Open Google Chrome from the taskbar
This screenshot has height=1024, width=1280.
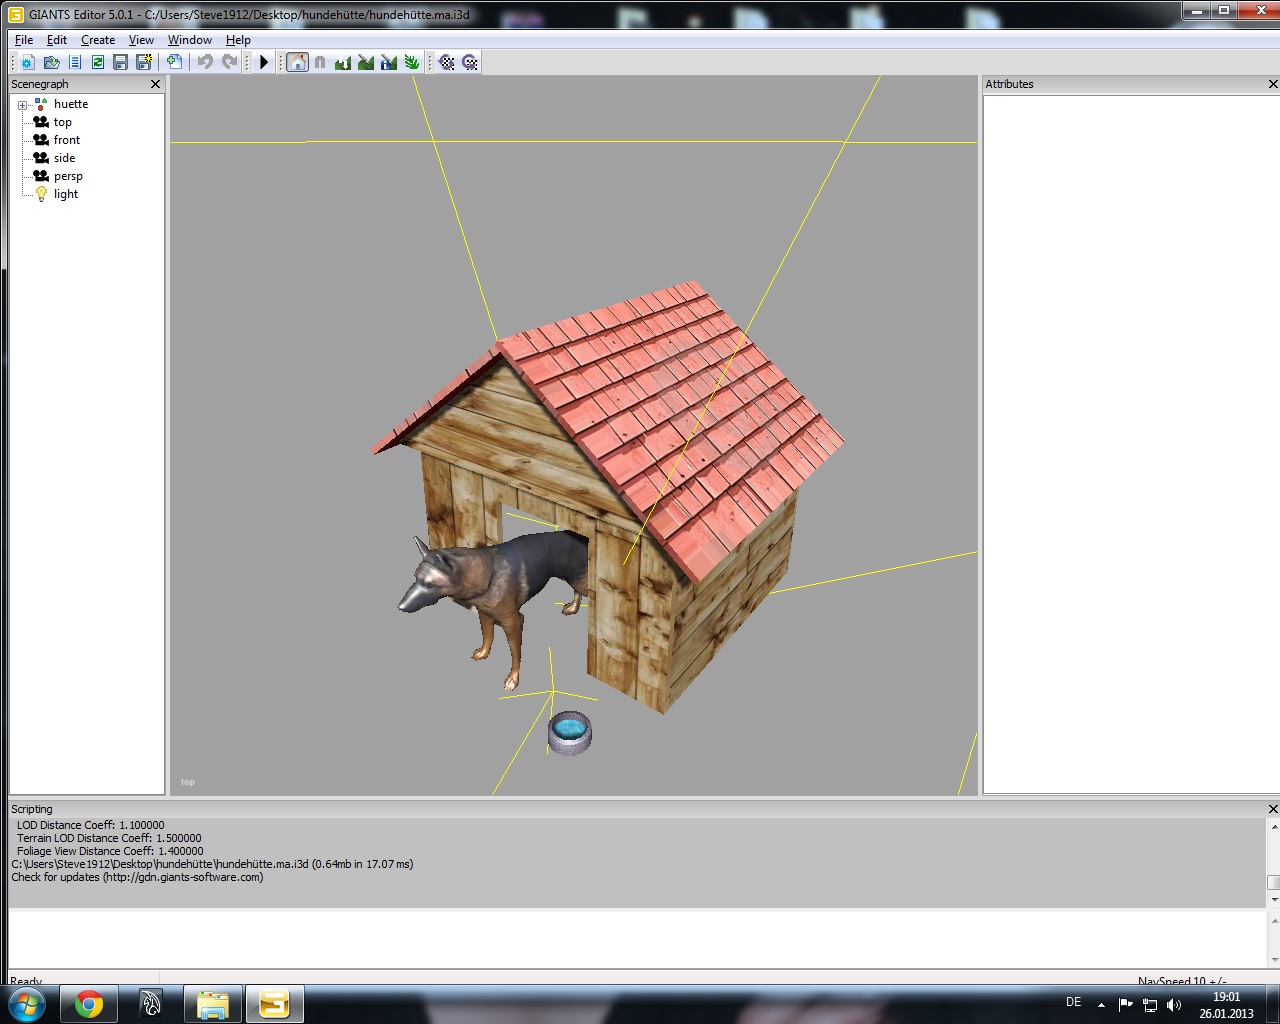[89, 1004]
